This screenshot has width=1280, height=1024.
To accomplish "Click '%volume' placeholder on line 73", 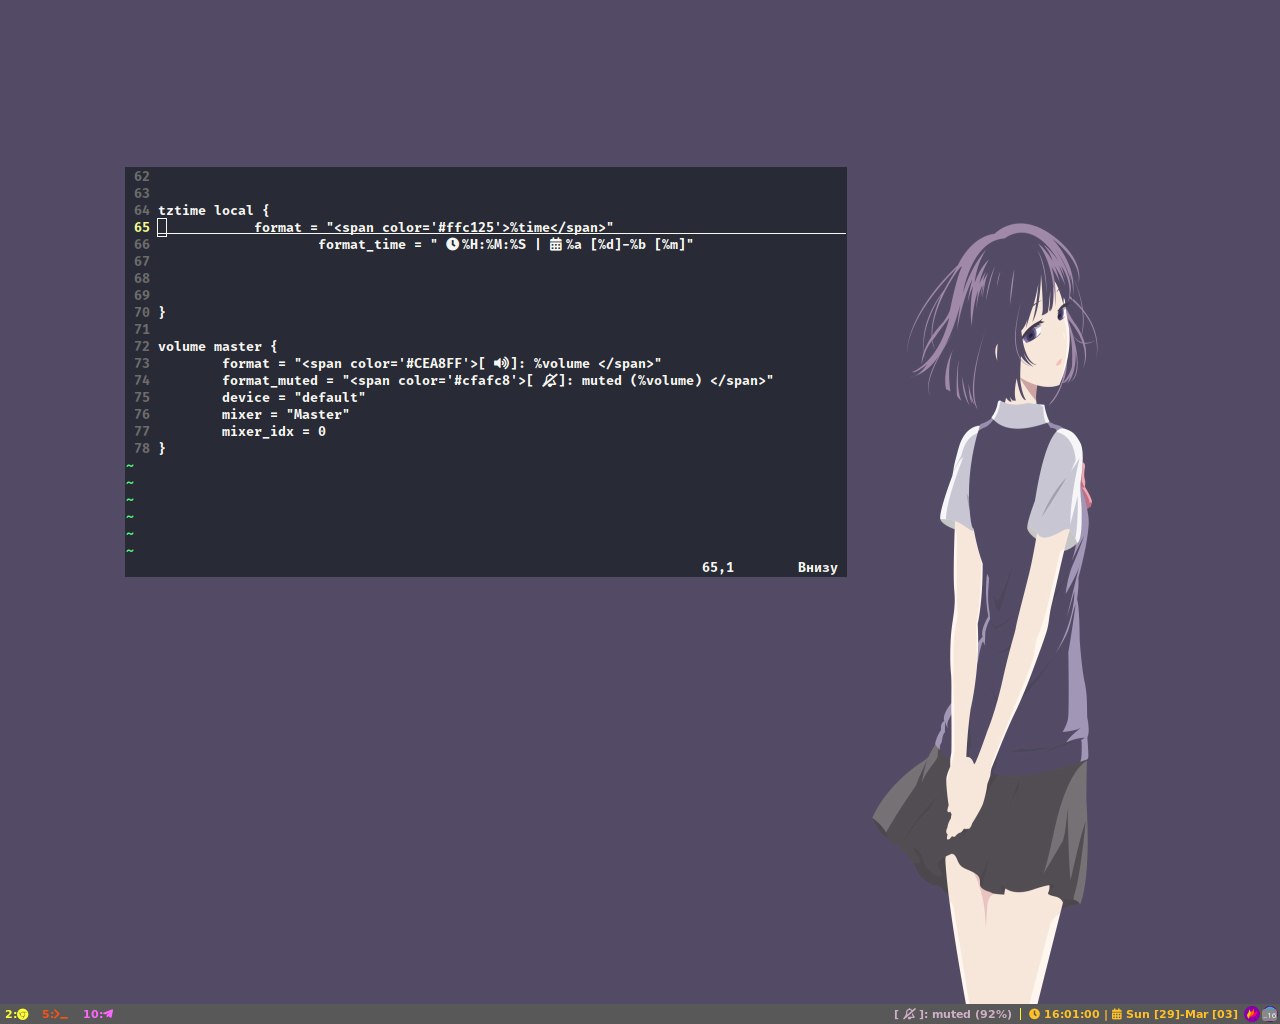I will pos(562,364).
